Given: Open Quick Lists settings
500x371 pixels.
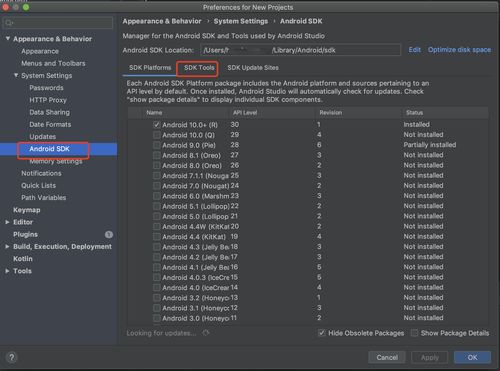Looking at the screenshot, I should click(x=39, y=186).
